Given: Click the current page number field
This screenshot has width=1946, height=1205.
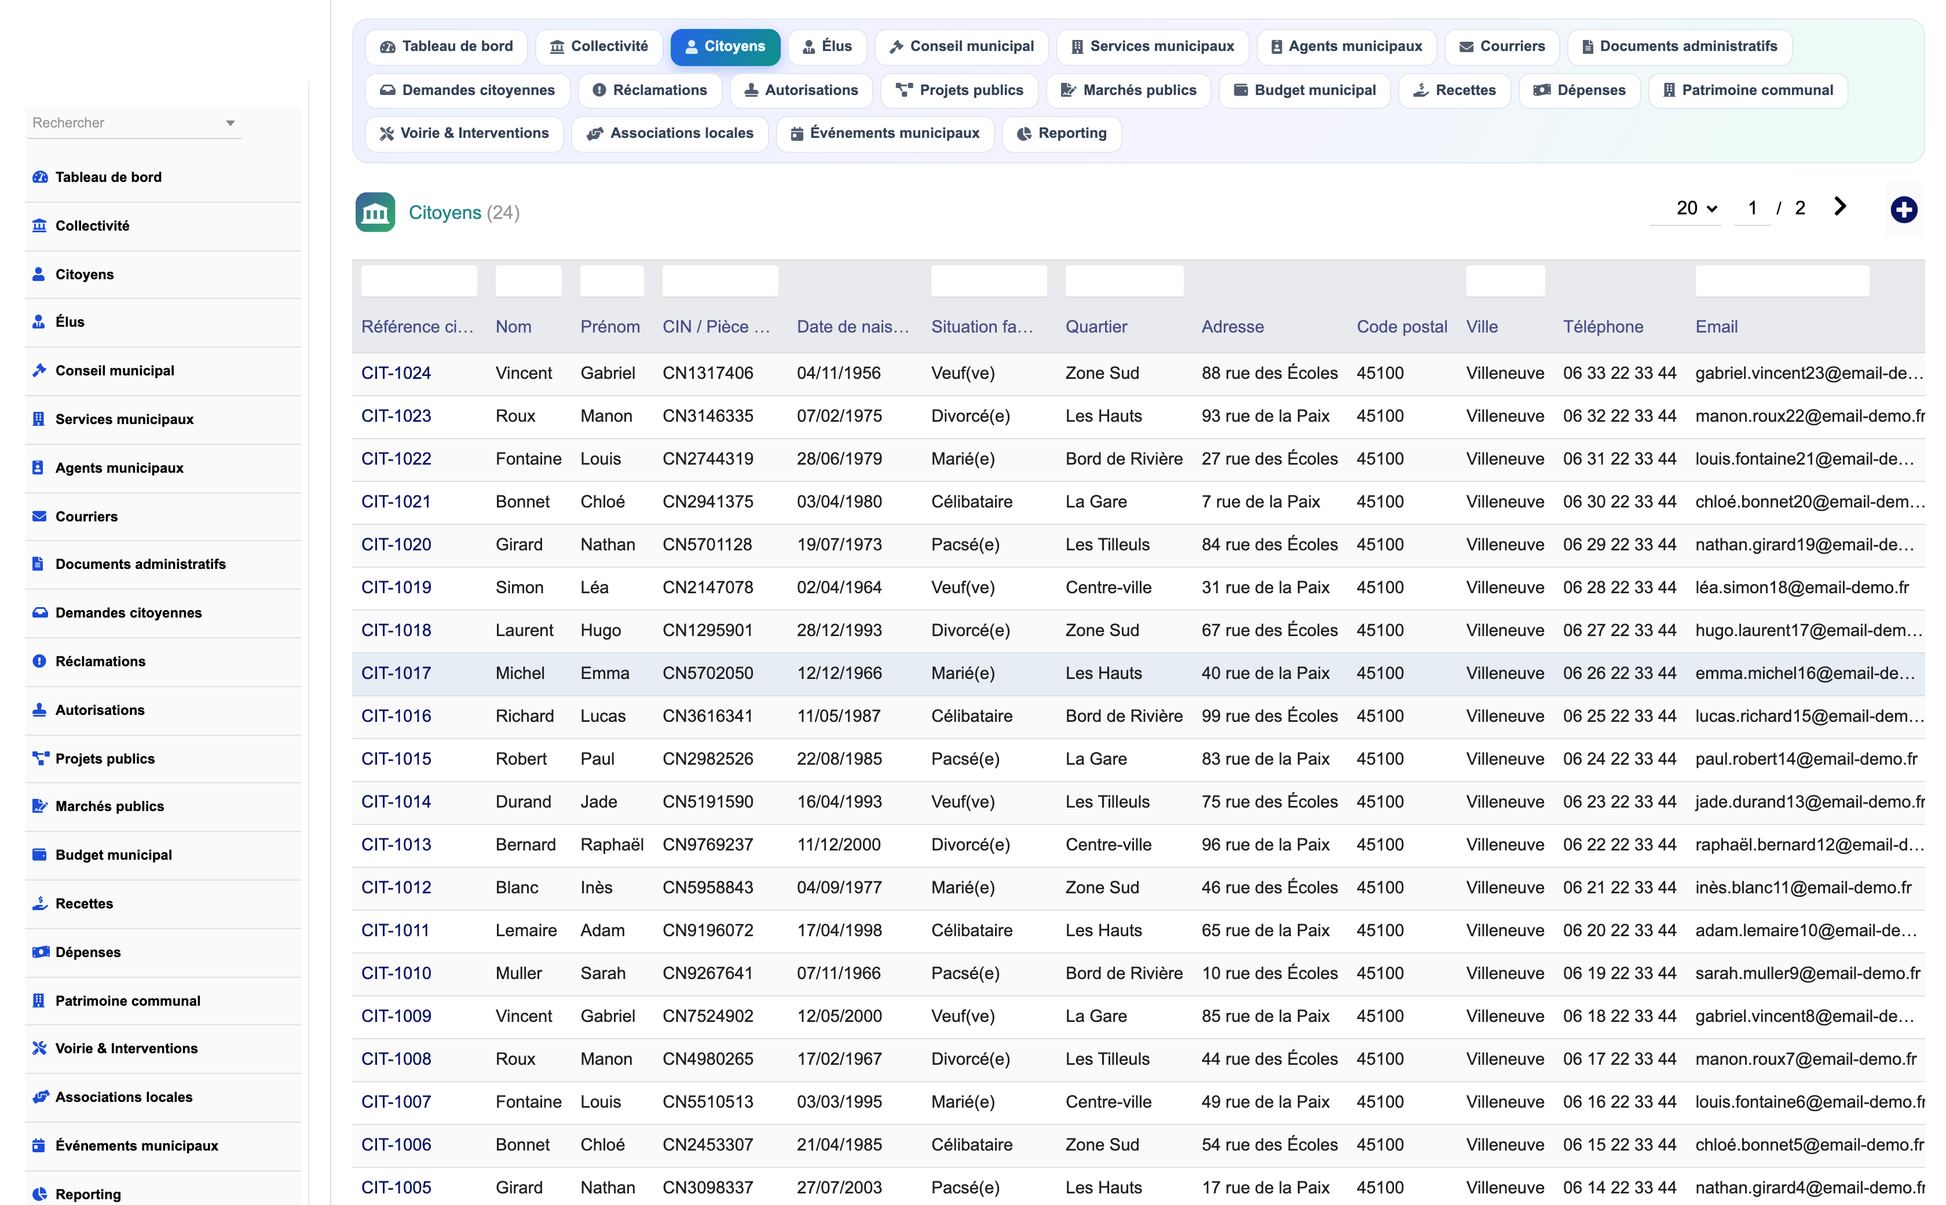Looking at the screenshot, I should 1752,208.
